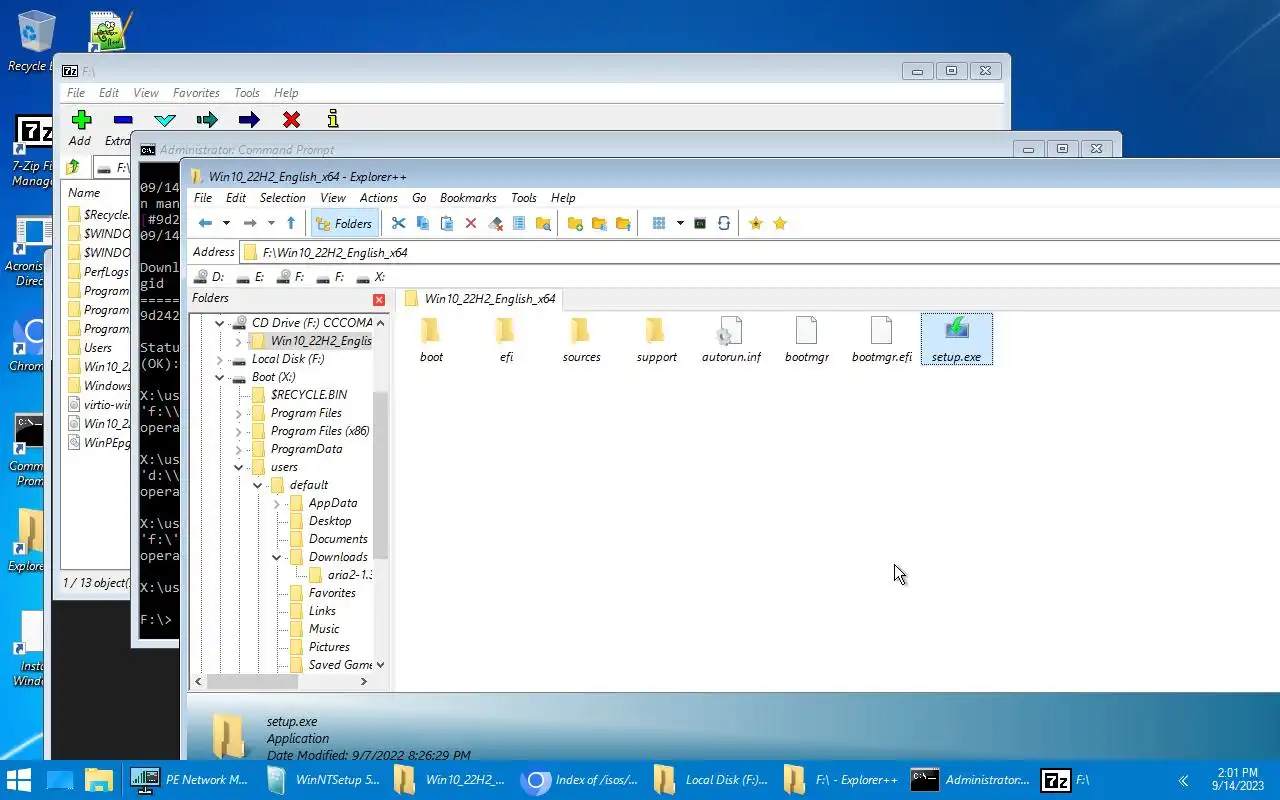1280x800 pixels.
Task: Create a new folder with toolbar icon
Action: point(575,224)
